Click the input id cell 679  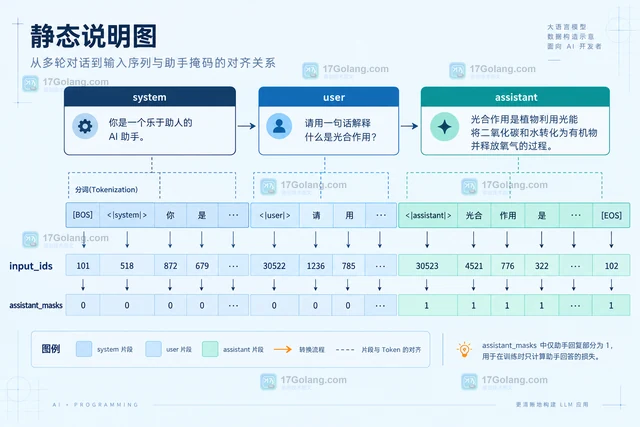[x=202, y=266]
